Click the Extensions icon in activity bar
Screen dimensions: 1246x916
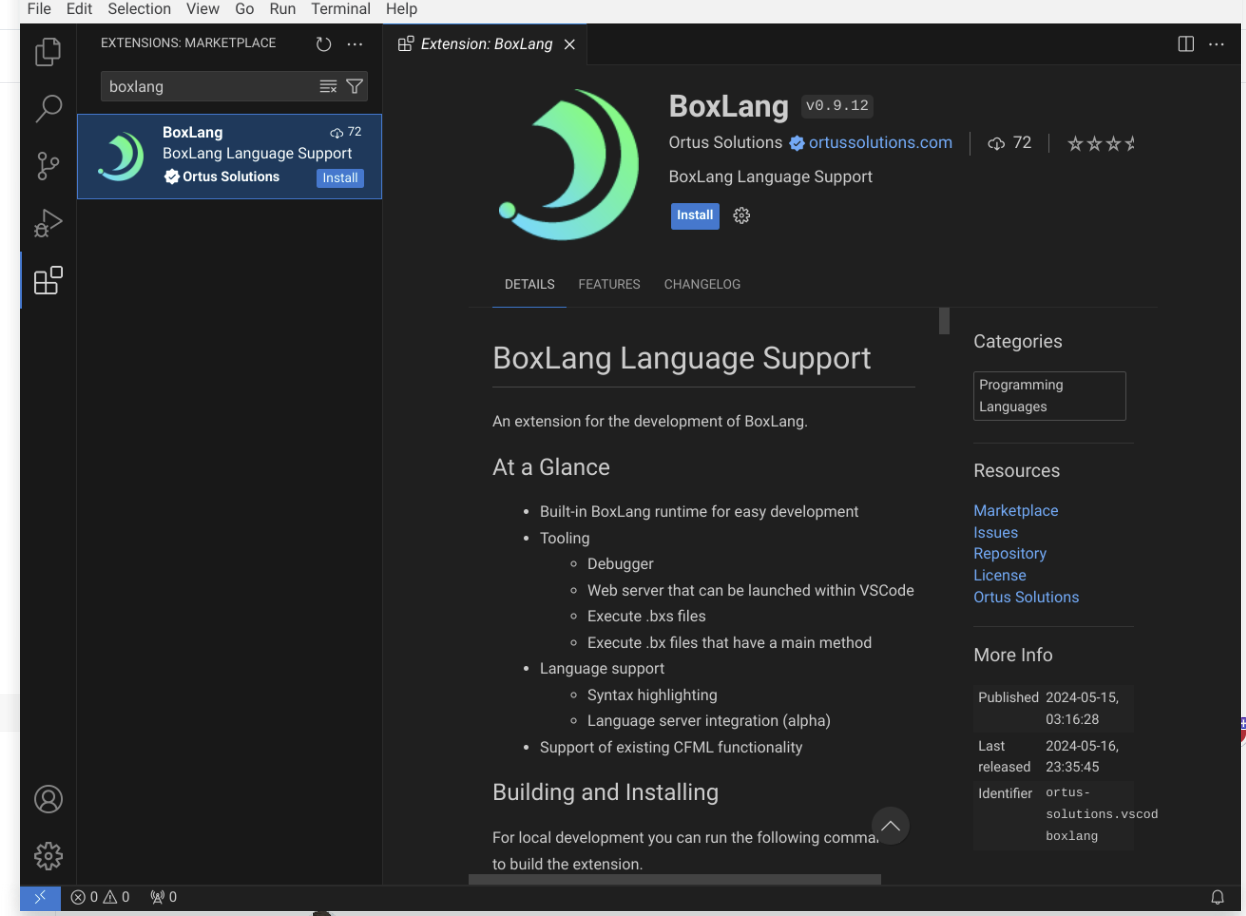tap(48, 281)
